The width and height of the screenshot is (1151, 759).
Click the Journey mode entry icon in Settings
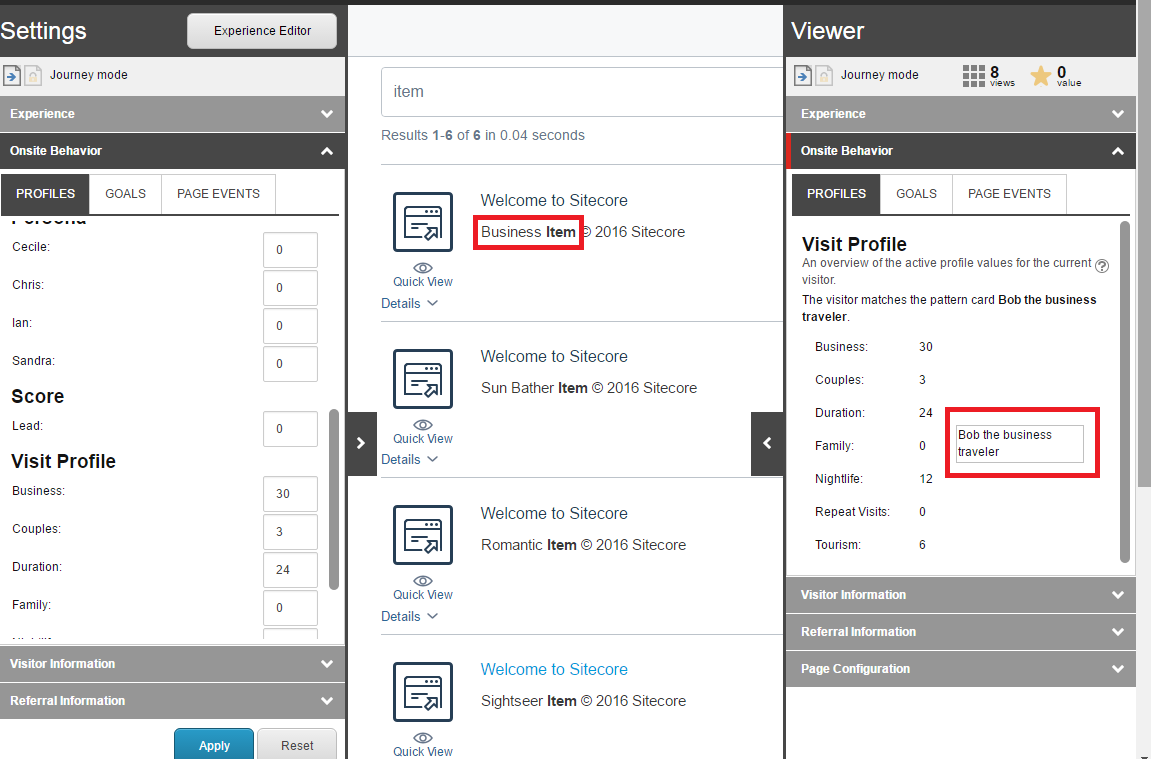click(12, 75)
